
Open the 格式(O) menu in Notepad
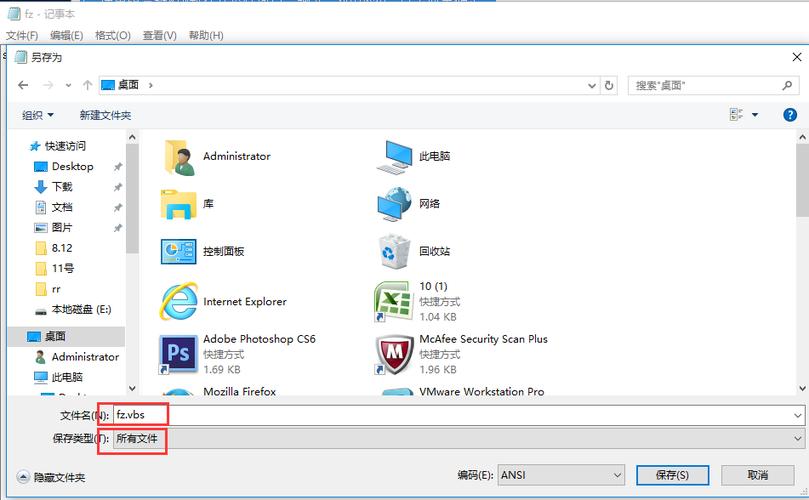pyautogui.click(x=113, y=36)
